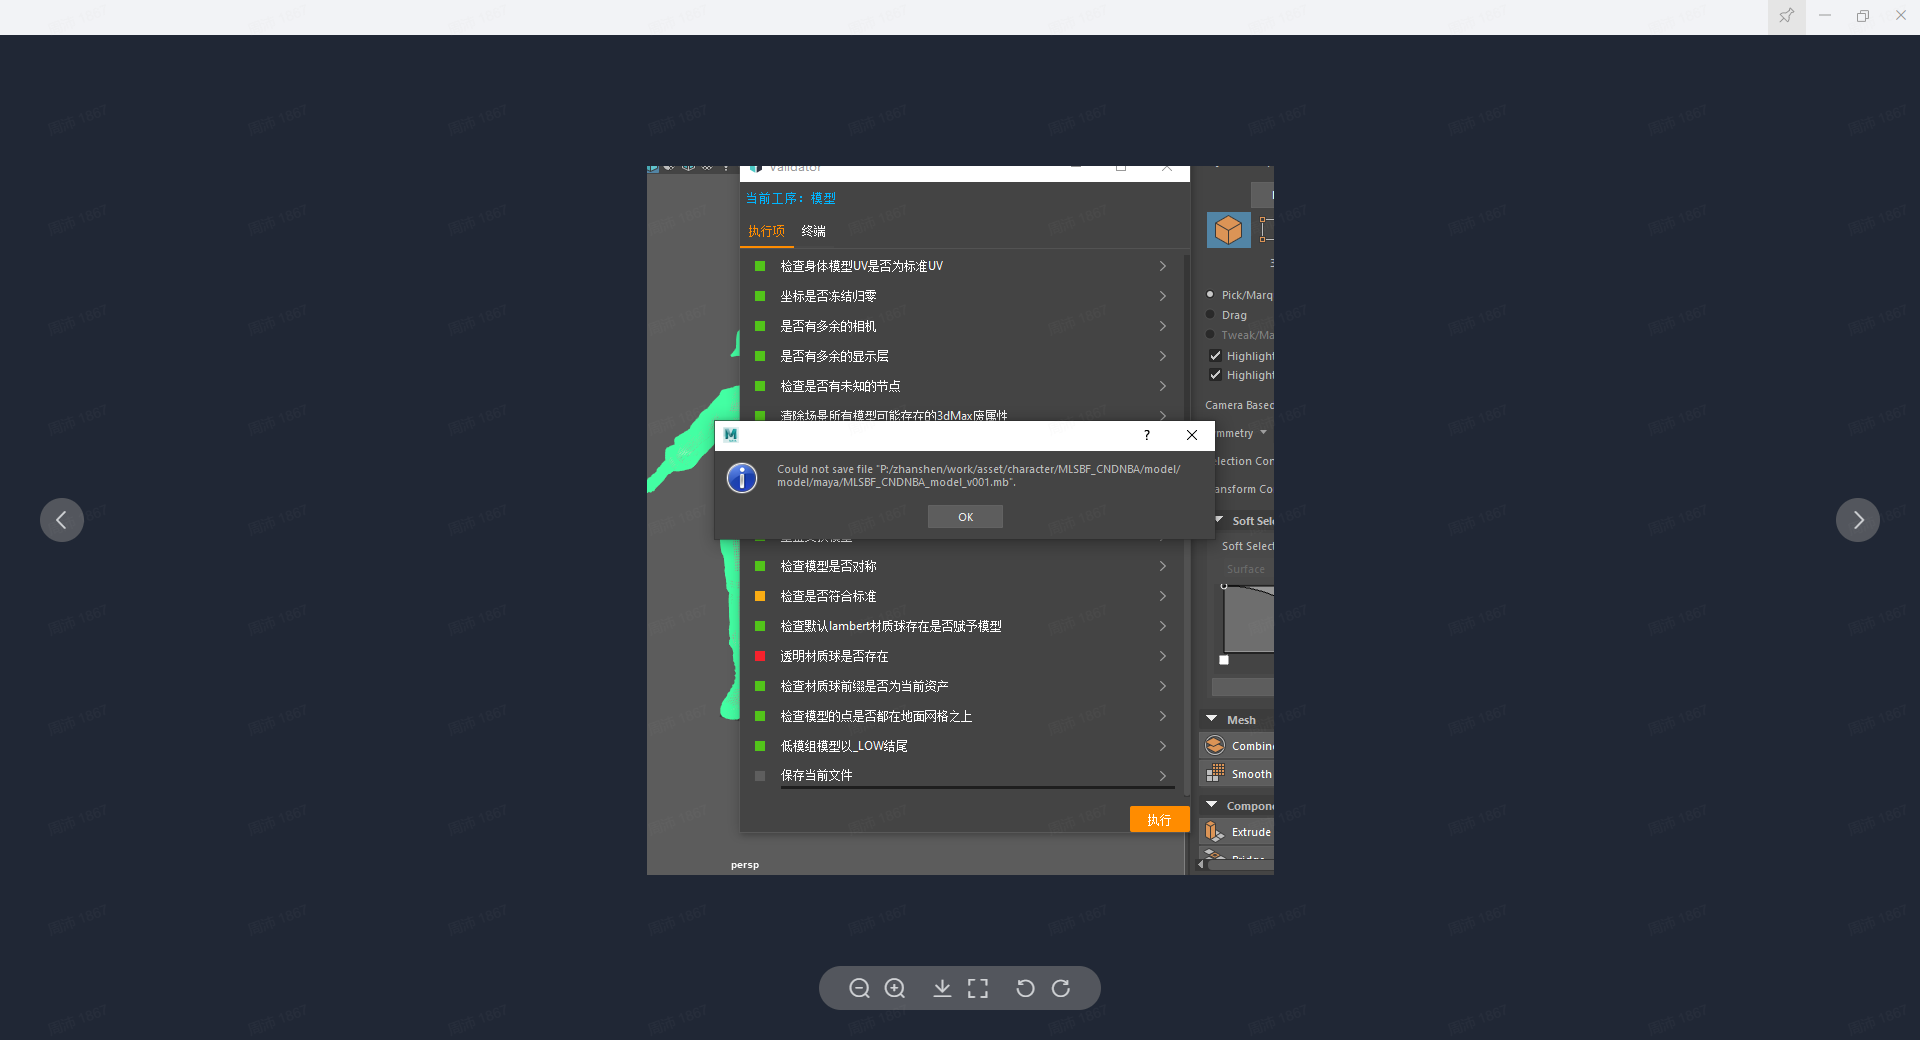Select the 检查模型是否对称 check item

(828, 566)
